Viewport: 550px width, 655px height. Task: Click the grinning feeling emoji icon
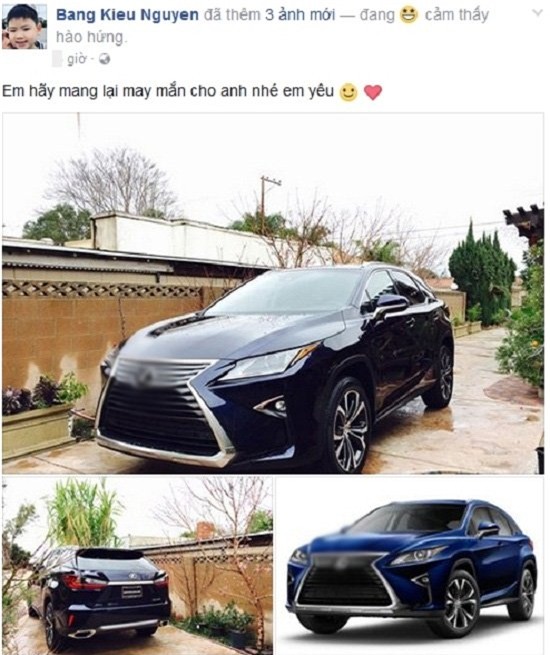click(408, 15)
